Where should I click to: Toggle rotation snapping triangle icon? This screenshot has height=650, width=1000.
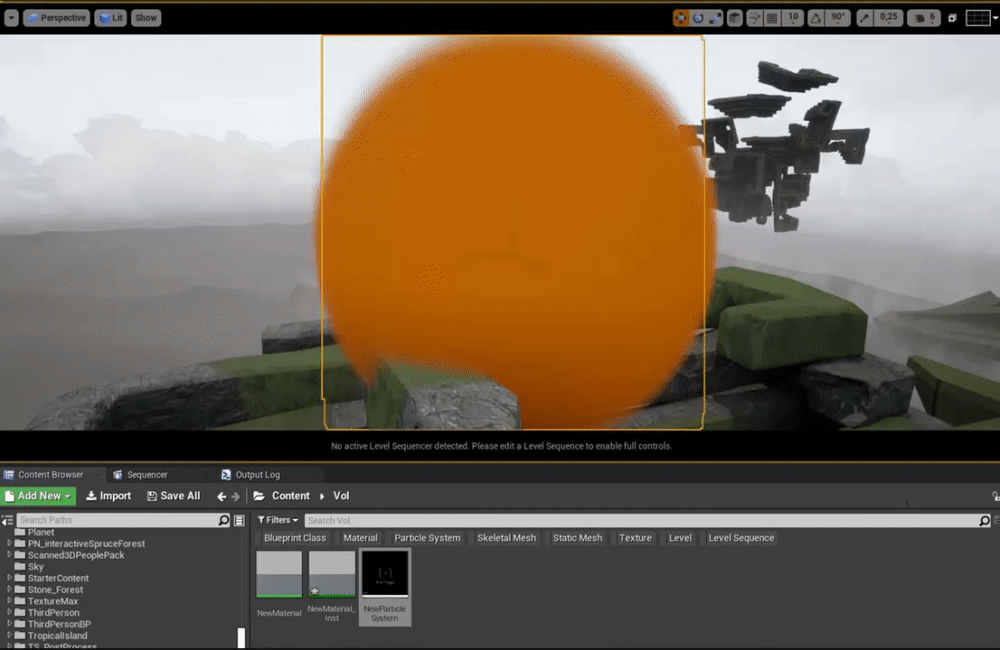pyautogui.click(x=816, y=18)
